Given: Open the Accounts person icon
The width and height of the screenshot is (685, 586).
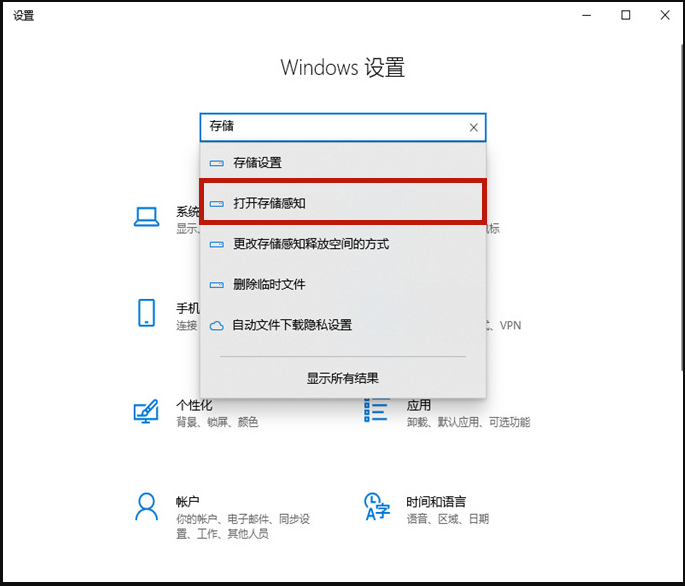Looking at the screenshot, I should tap(147, 507).
